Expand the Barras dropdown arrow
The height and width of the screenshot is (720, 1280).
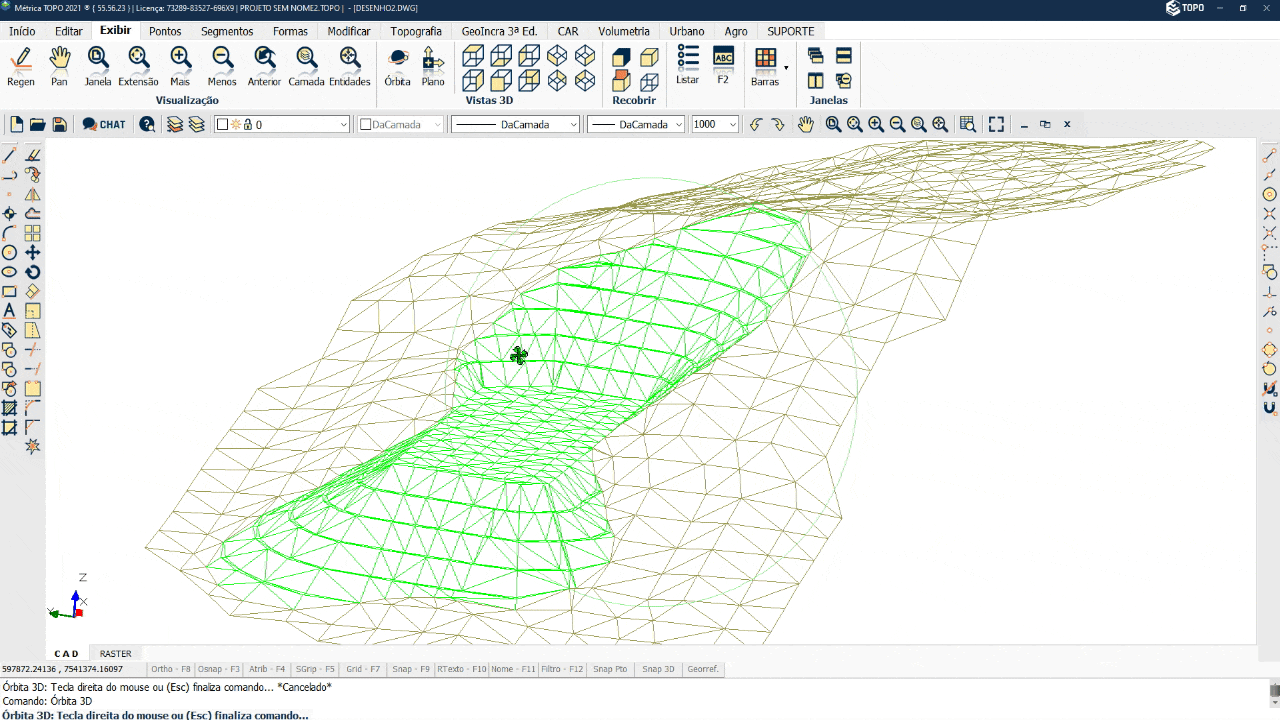click(786, 68)
